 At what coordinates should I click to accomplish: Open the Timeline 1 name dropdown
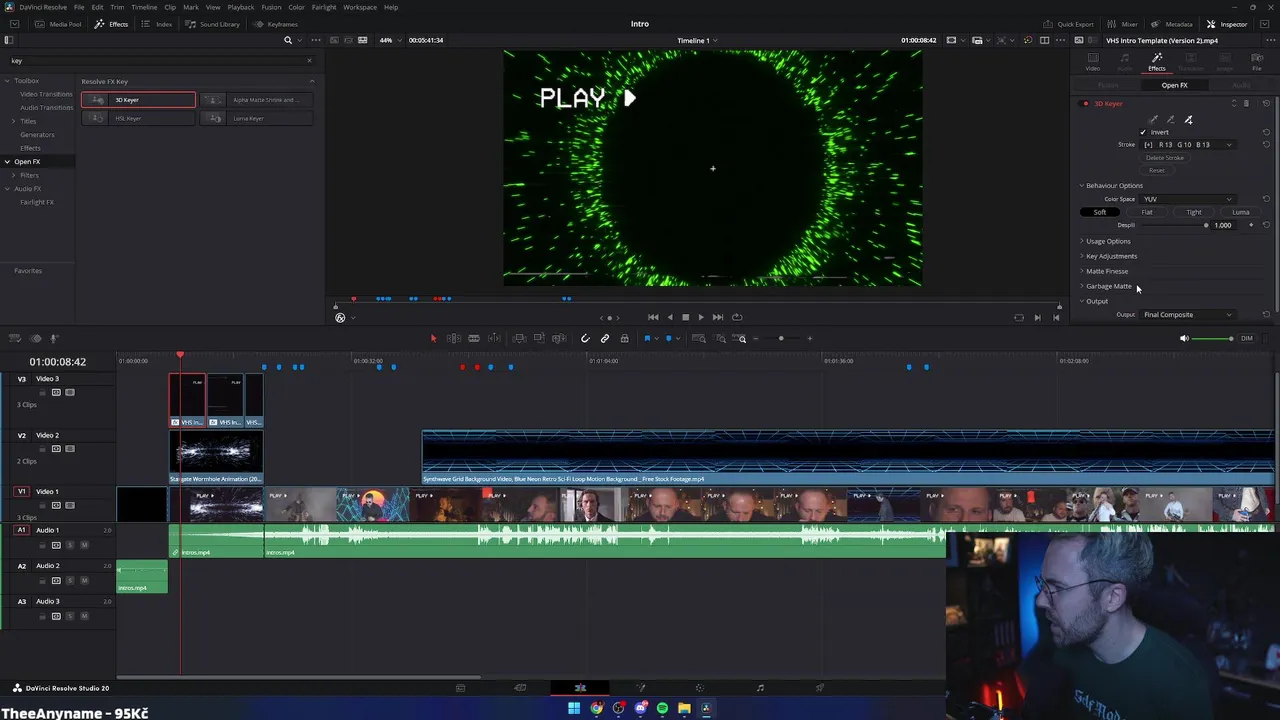pos(697,40)
